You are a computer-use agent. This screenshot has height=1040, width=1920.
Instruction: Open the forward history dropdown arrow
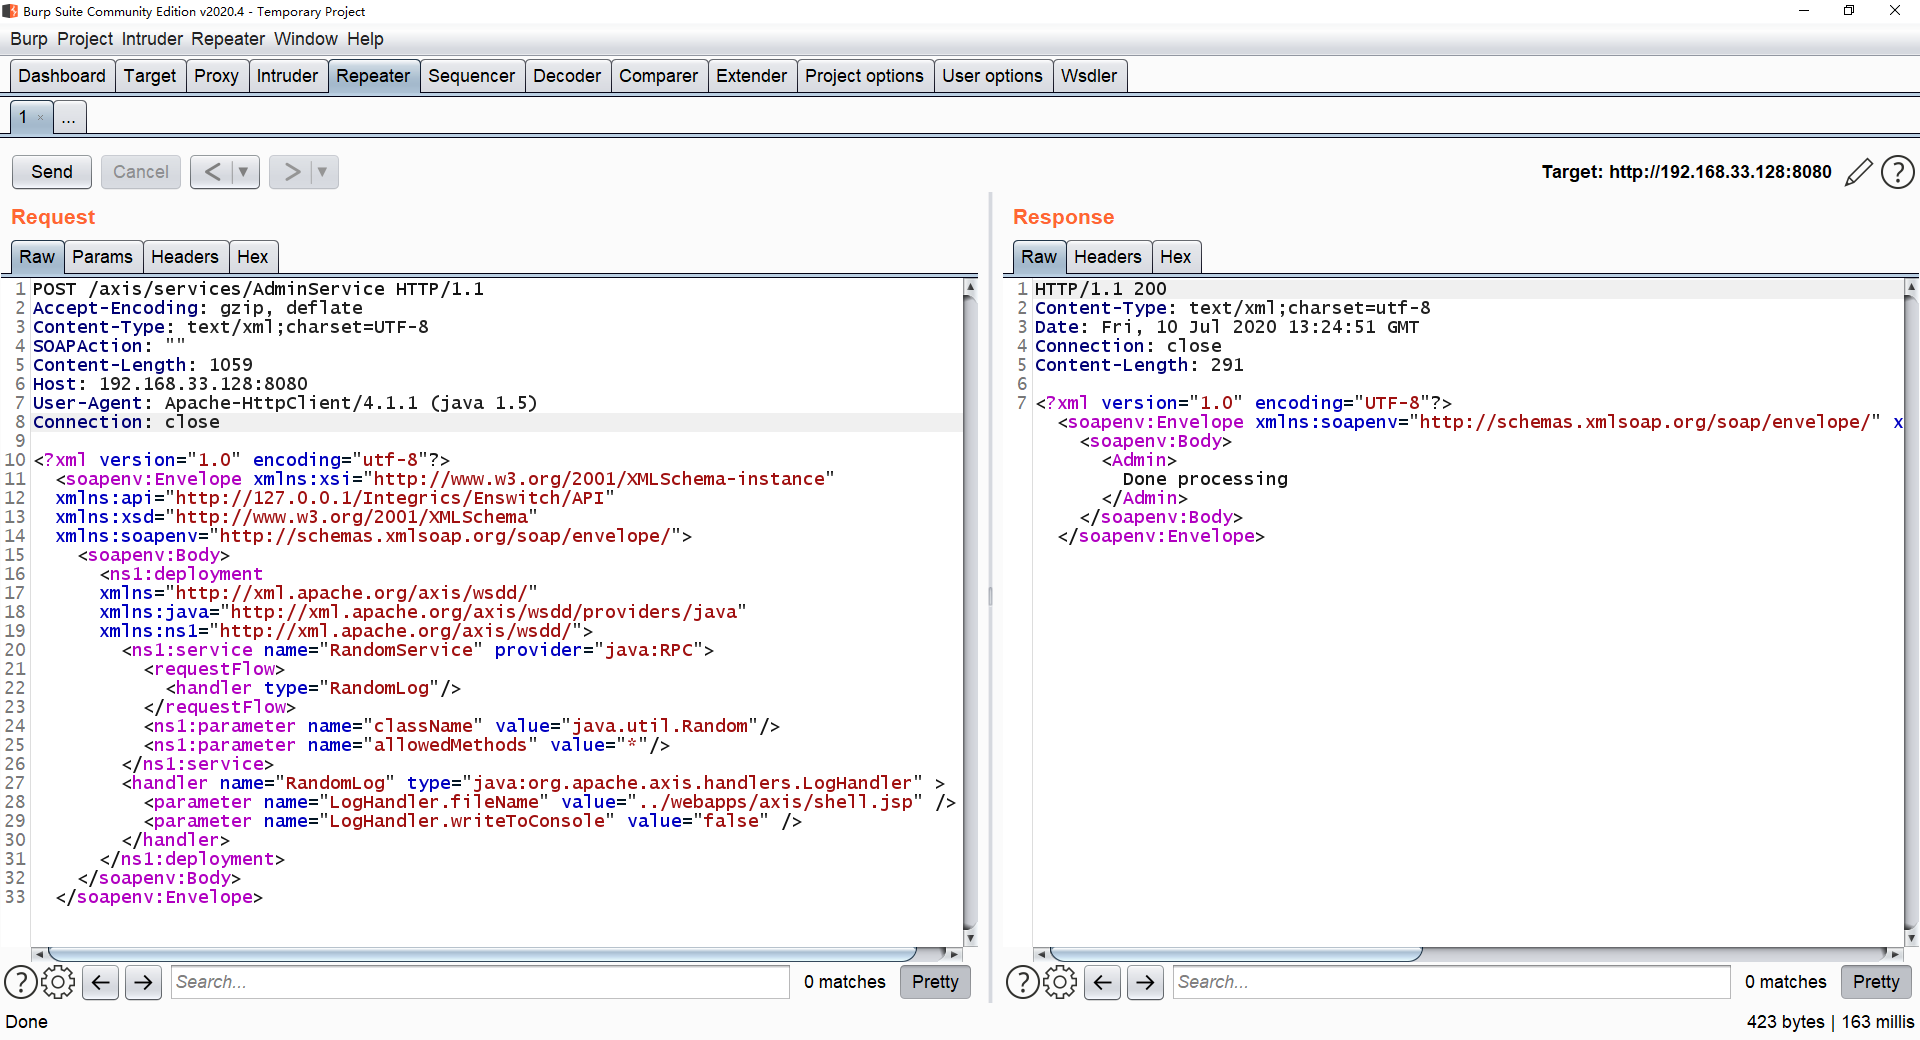(322, 172)
